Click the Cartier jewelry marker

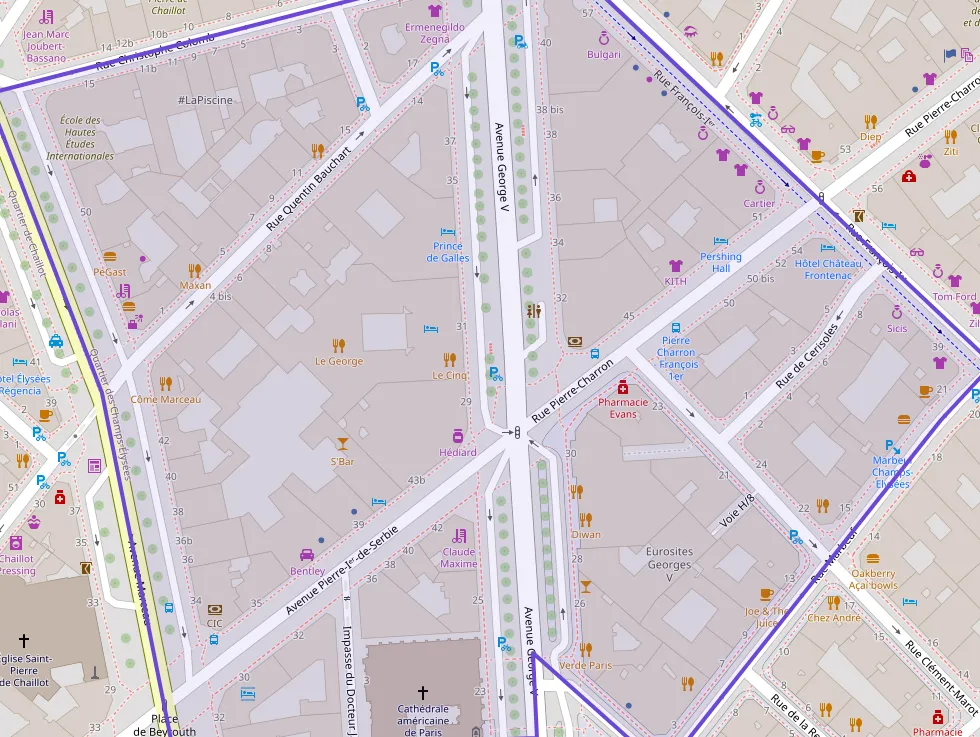pyautogui.click(x=759, y=187)
